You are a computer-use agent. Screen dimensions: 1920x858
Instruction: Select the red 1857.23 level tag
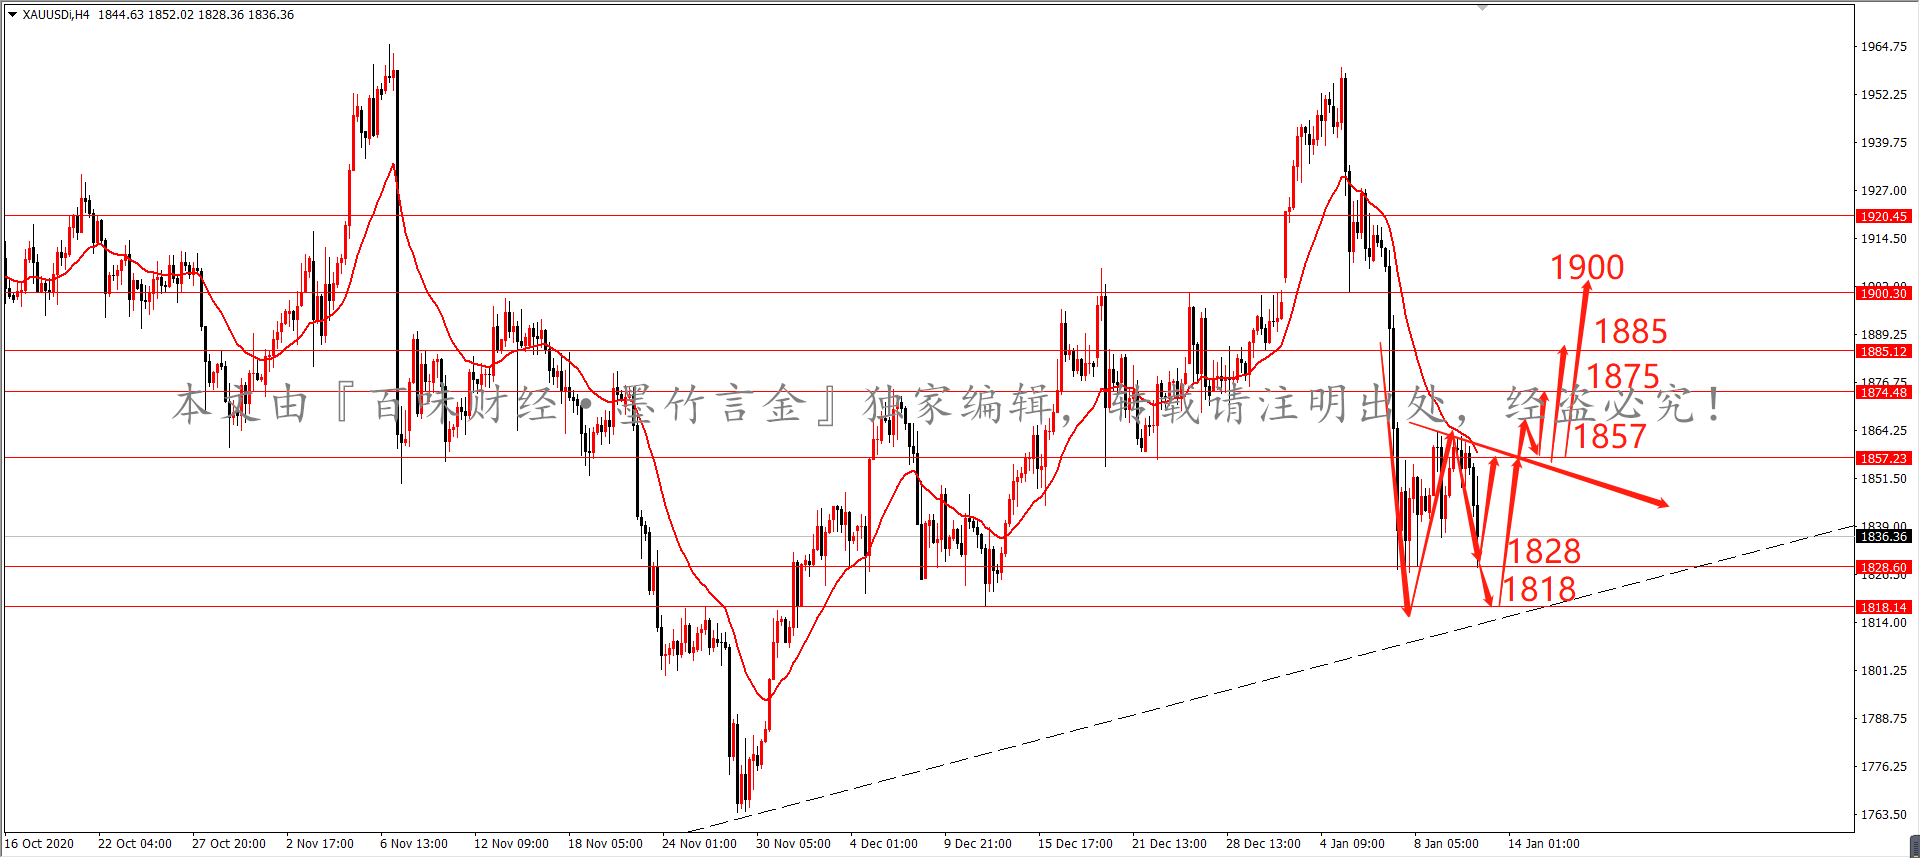point(1884,458)
